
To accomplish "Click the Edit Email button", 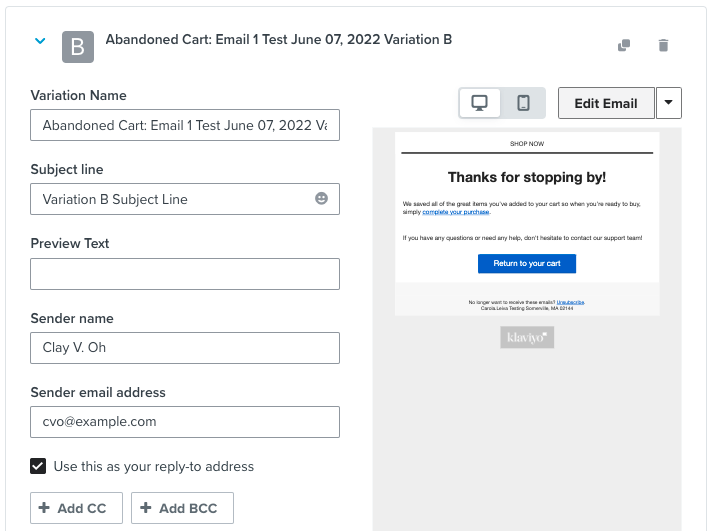I will [606, 103].
